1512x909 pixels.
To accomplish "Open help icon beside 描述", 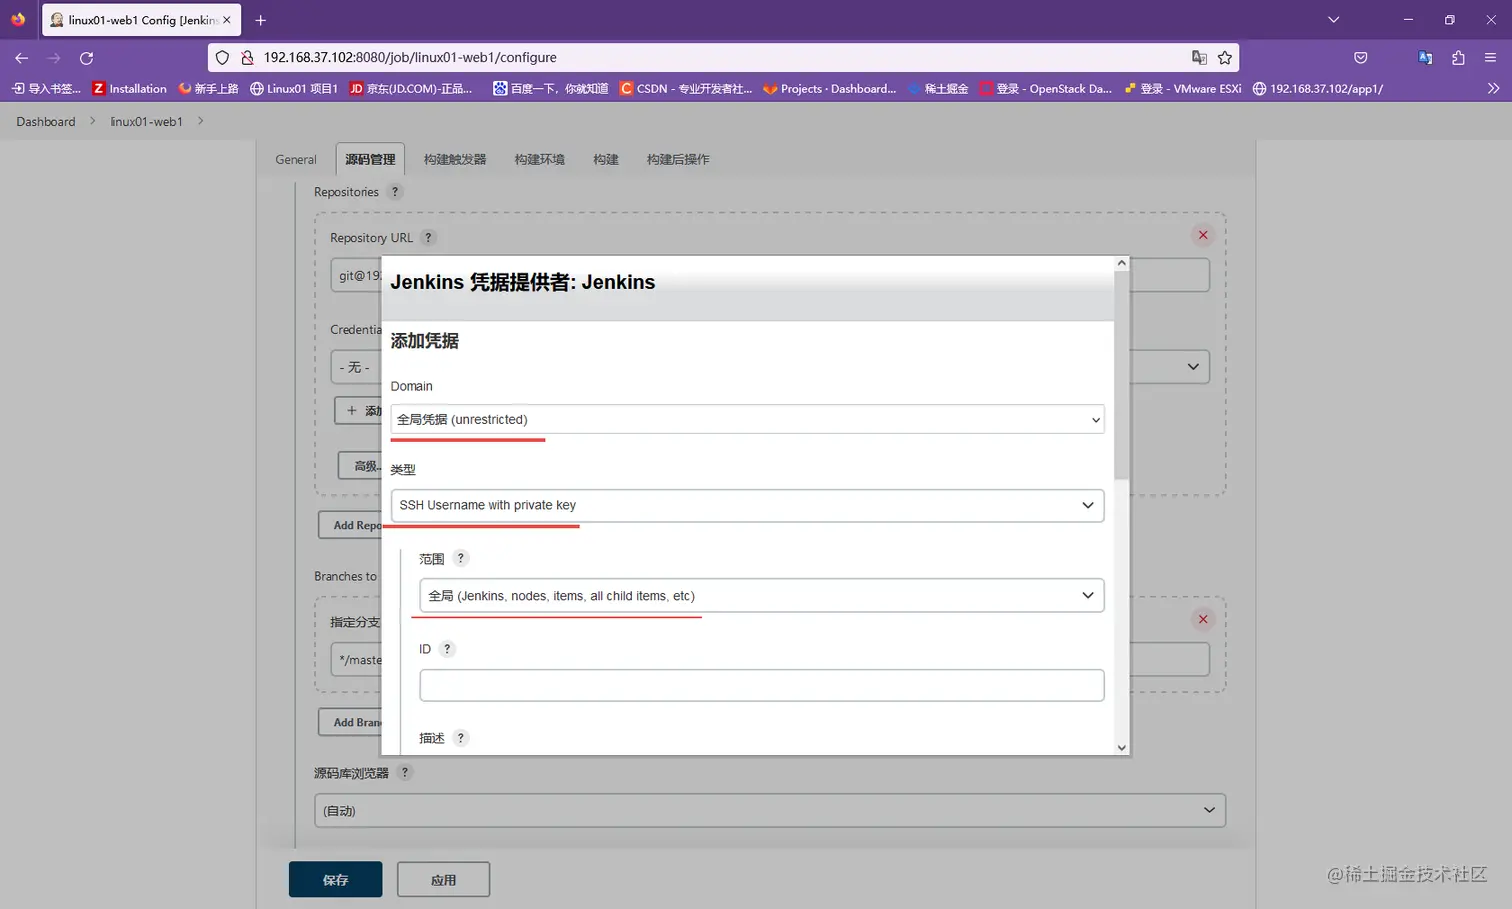I will coord(460,738).
